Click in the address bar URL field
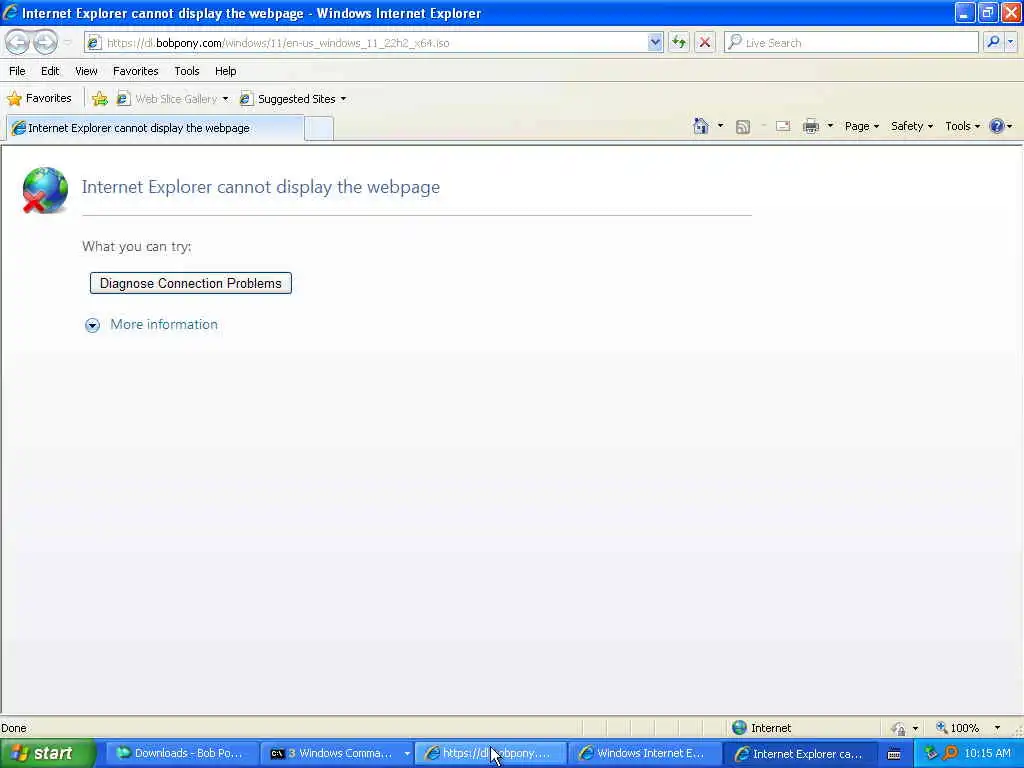The image size is (1024, 768). pyautogui.click(x=375, y=43)
